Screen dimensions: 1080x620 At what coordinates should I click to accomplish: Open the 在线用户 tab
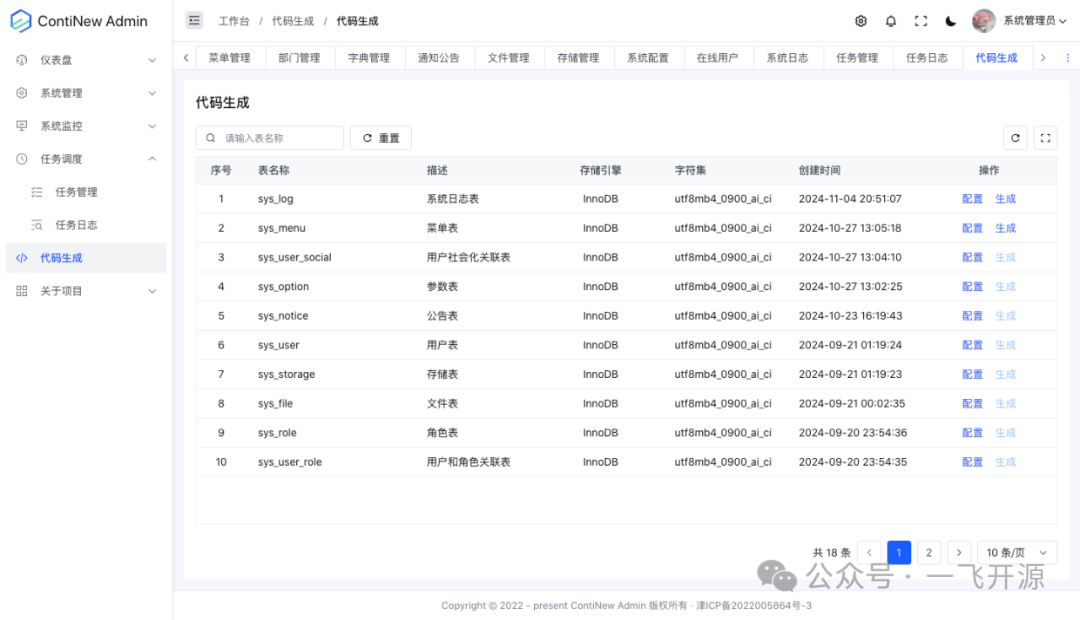pyautogui.click(x=717, y=57)
